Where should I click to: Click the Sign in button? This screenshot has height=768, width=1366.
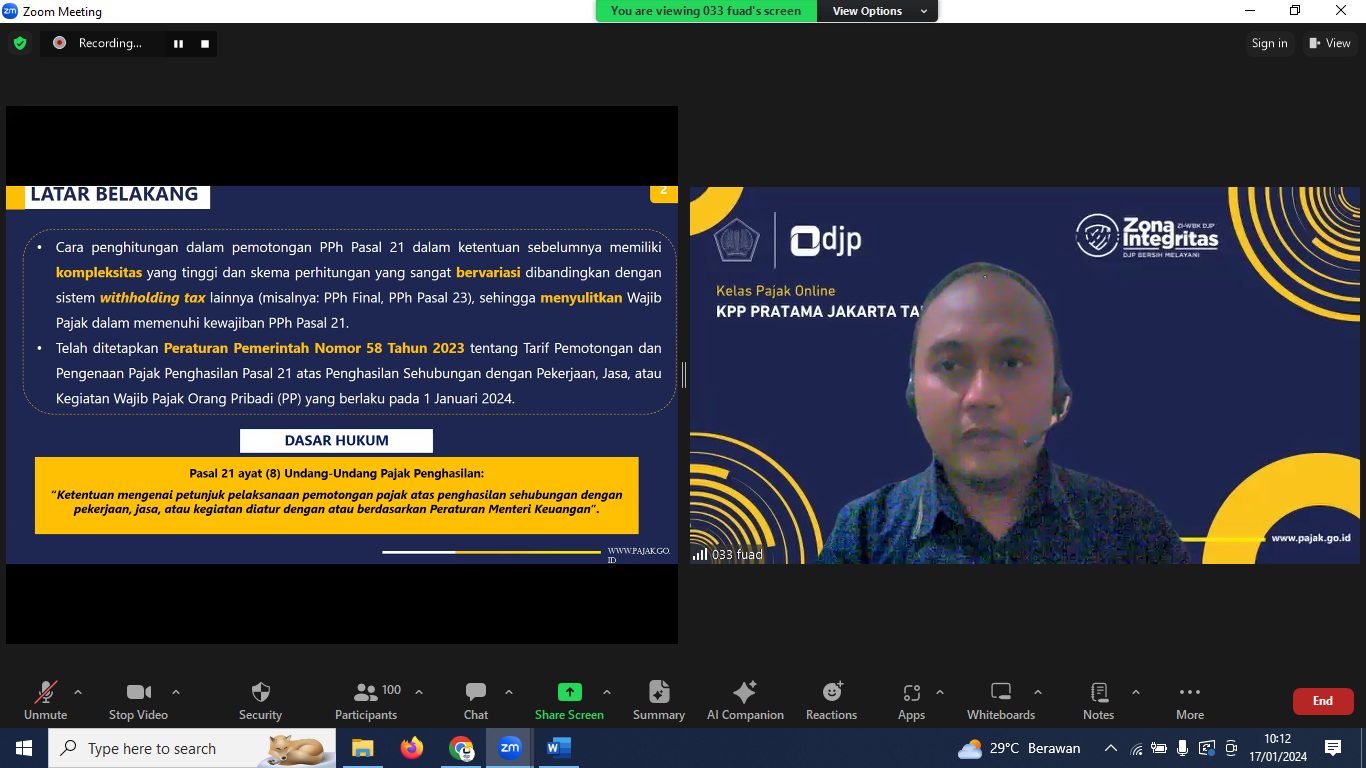1269,43
